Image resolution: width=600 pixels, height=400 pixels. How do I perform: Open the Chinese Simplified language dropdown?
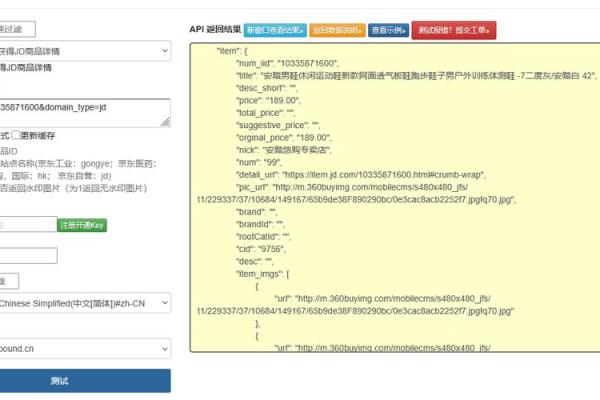(85, 303)
